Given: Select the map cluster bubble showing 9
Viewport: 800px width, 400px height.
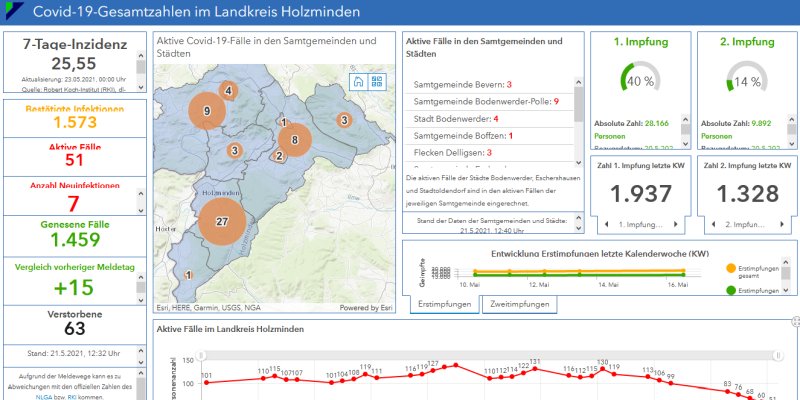Looking at the screenshot, I should (x=207, y=111).
